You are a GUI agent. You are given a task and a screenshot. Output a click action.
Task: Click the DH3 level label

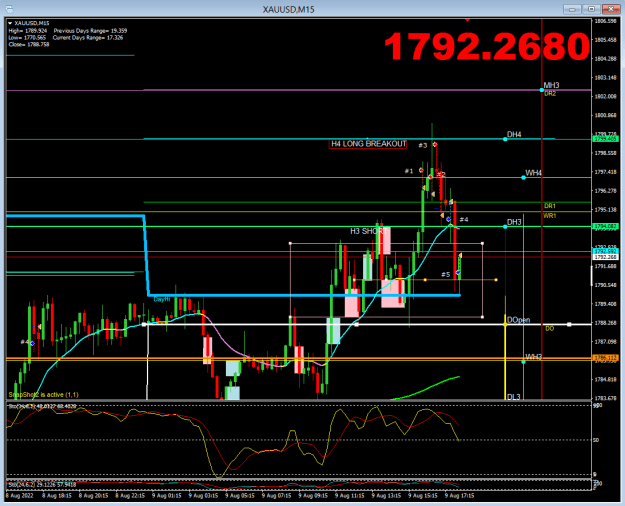click(514, 222)
